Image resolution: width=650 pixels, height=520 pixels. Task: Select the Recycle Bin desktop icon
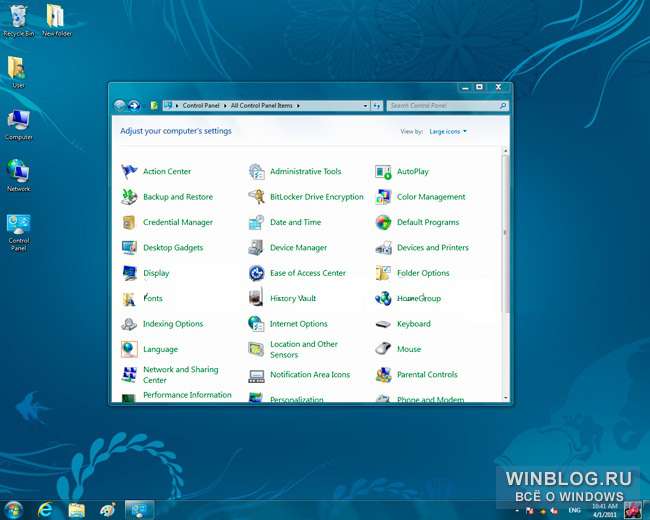point(19,21)
